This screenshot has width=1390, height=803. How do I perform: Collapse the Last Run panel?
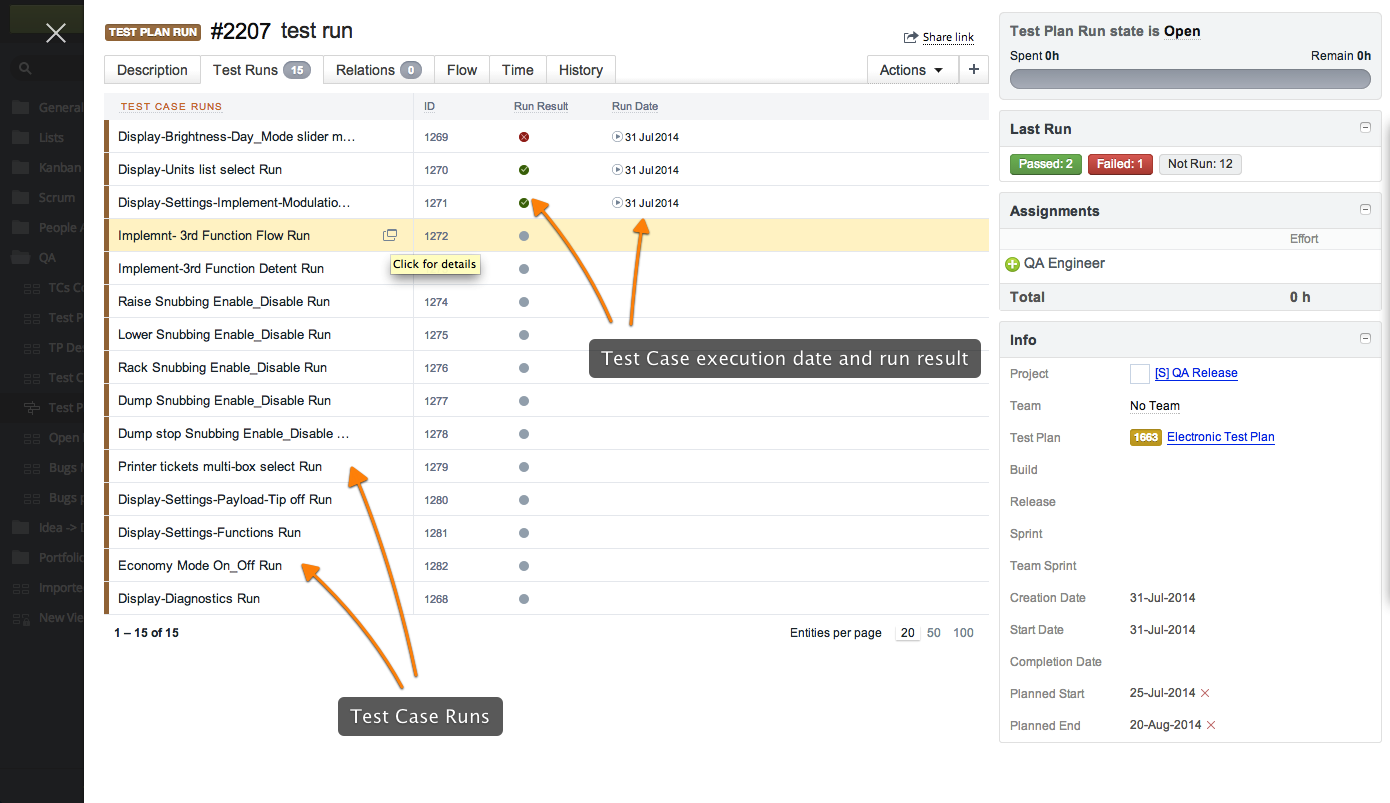coord(1365,128)
